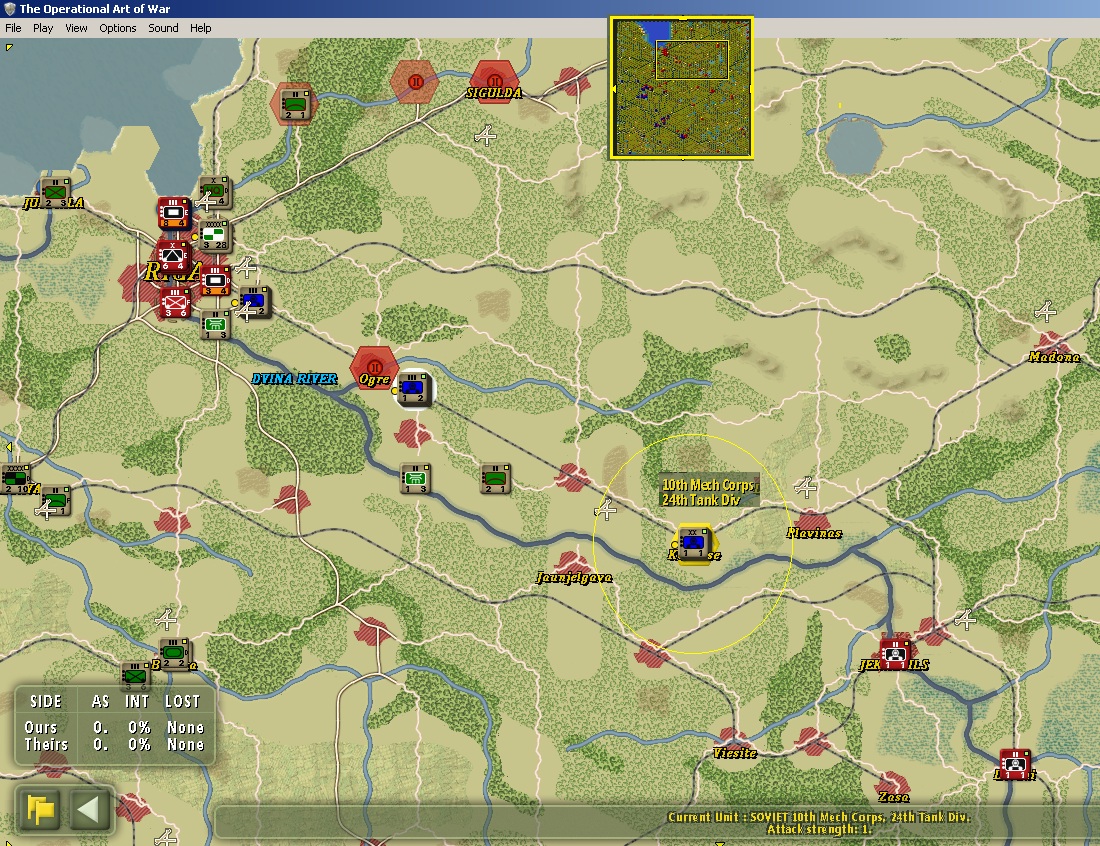Image resolution: width=1100 pixels, height=846 pixels.
Task: Click the airfield icon south of Sigulda
Action: (x=485, y=135)
